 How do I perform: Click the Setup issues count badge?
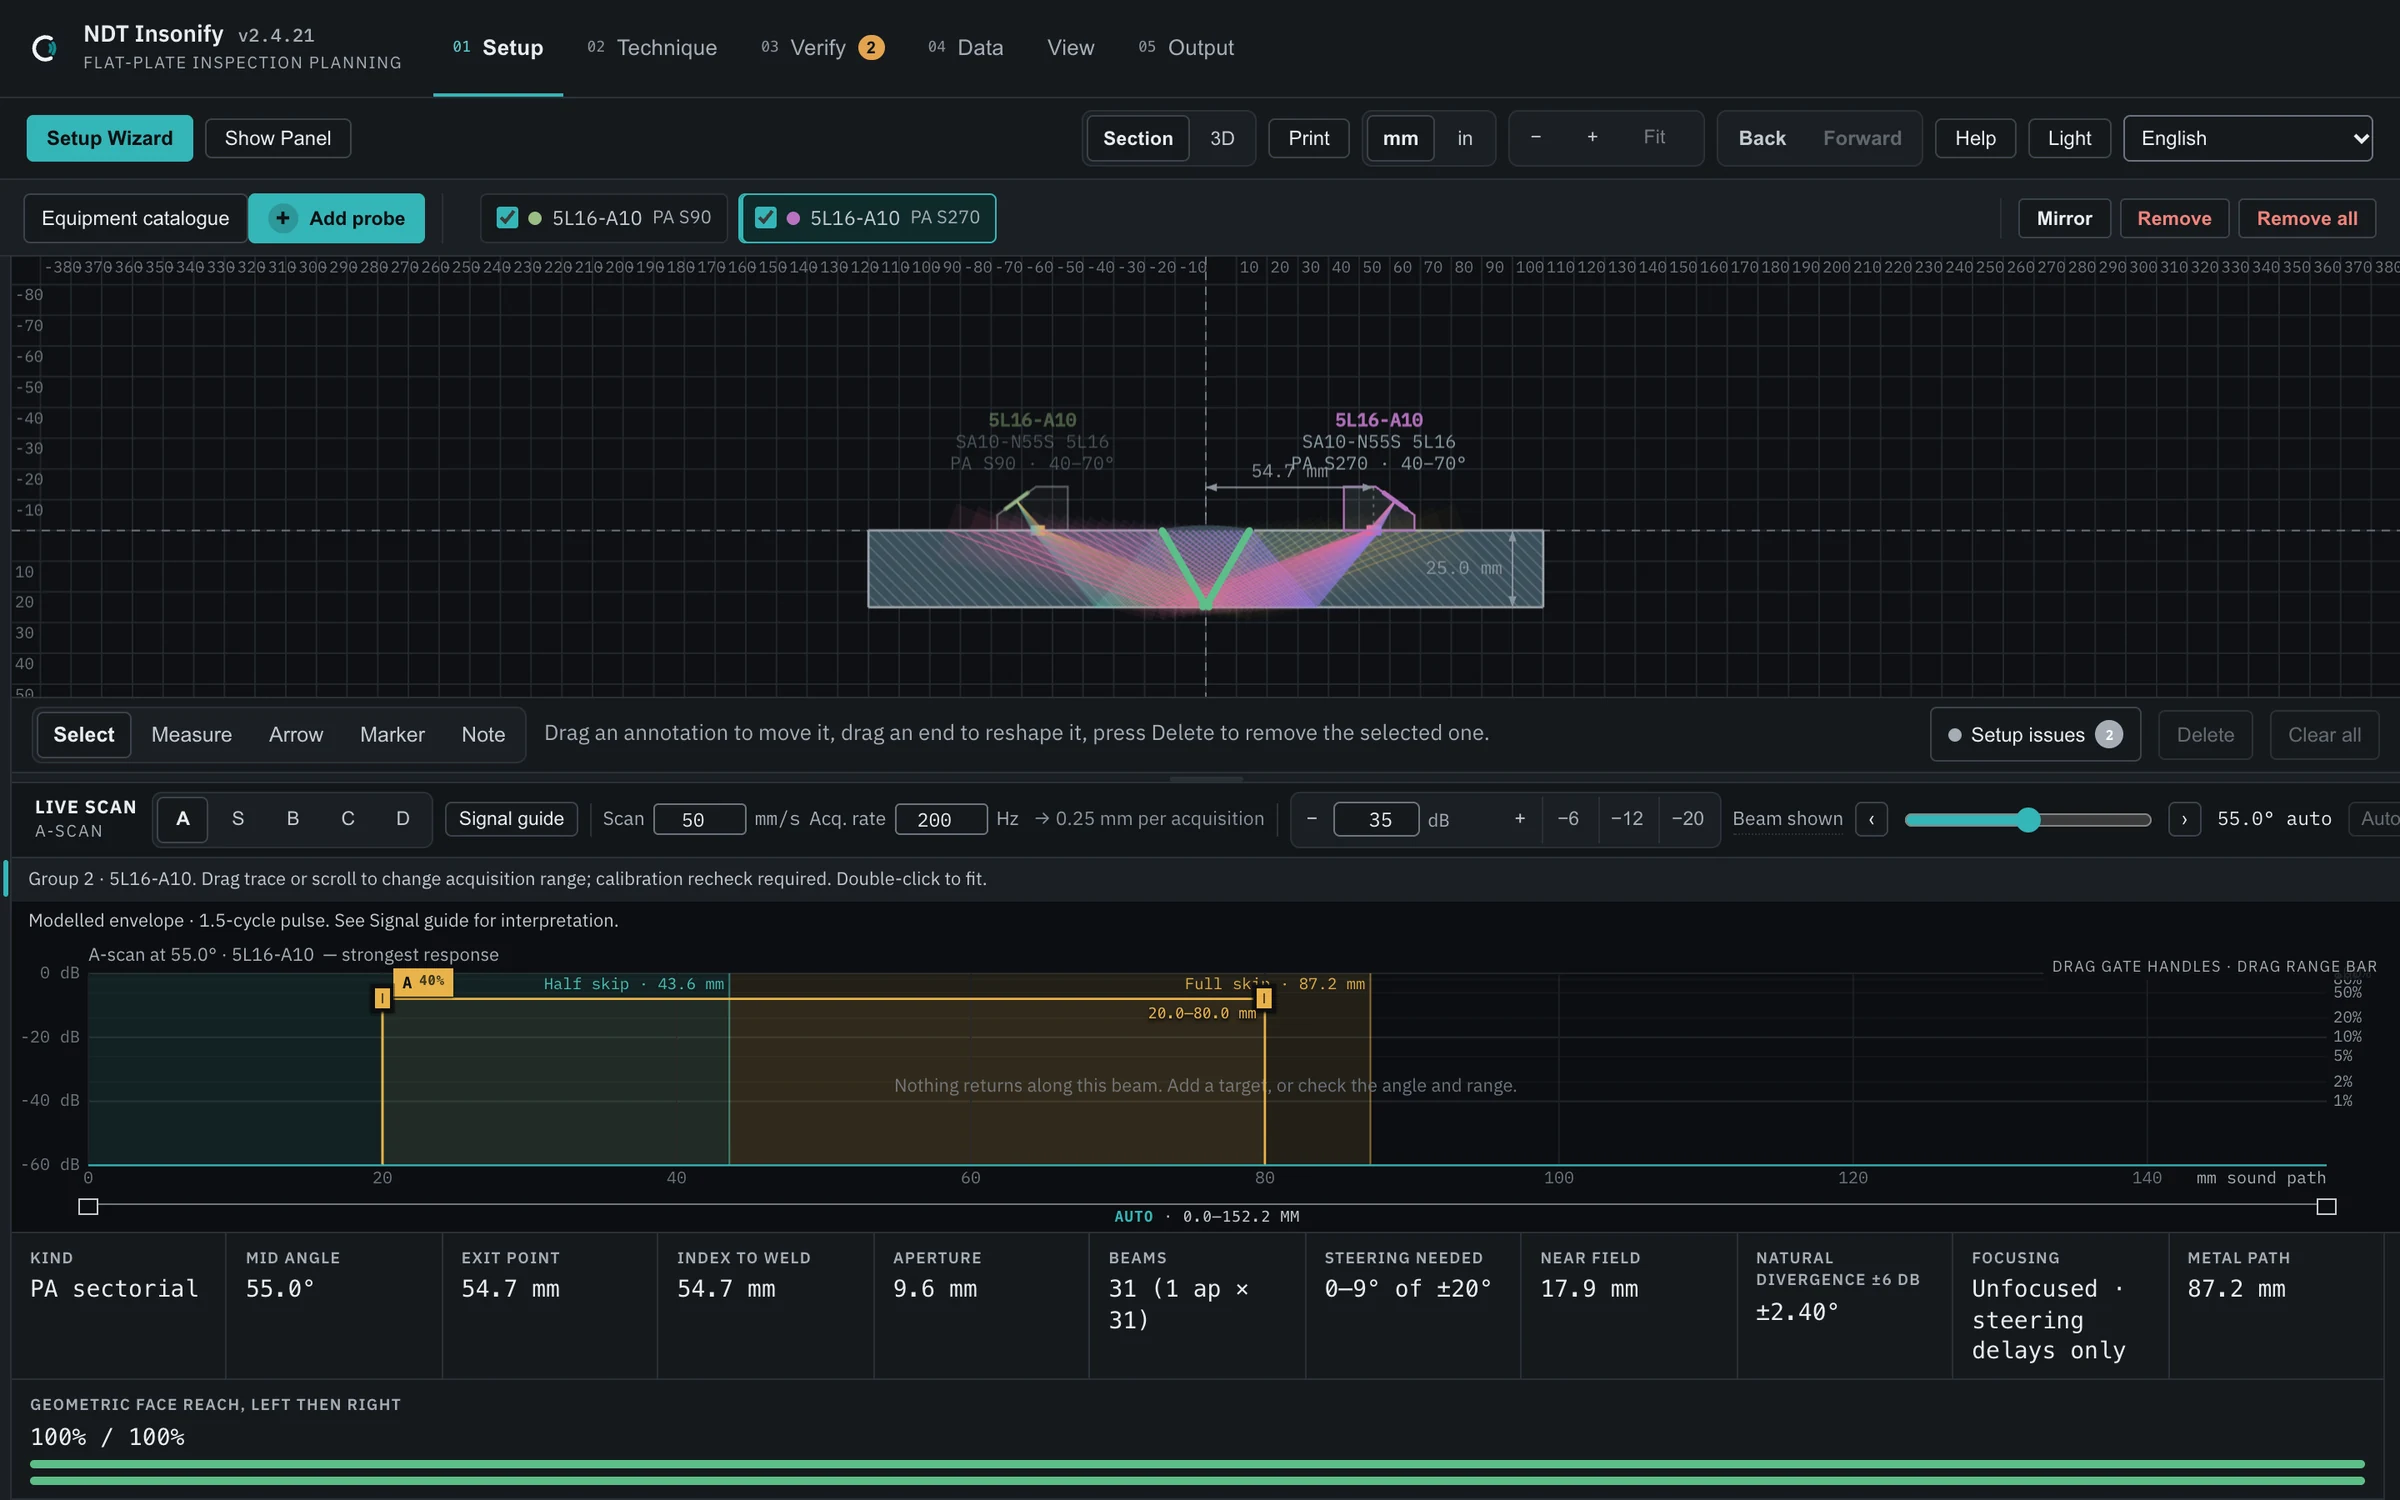[x=2109, y=734]
